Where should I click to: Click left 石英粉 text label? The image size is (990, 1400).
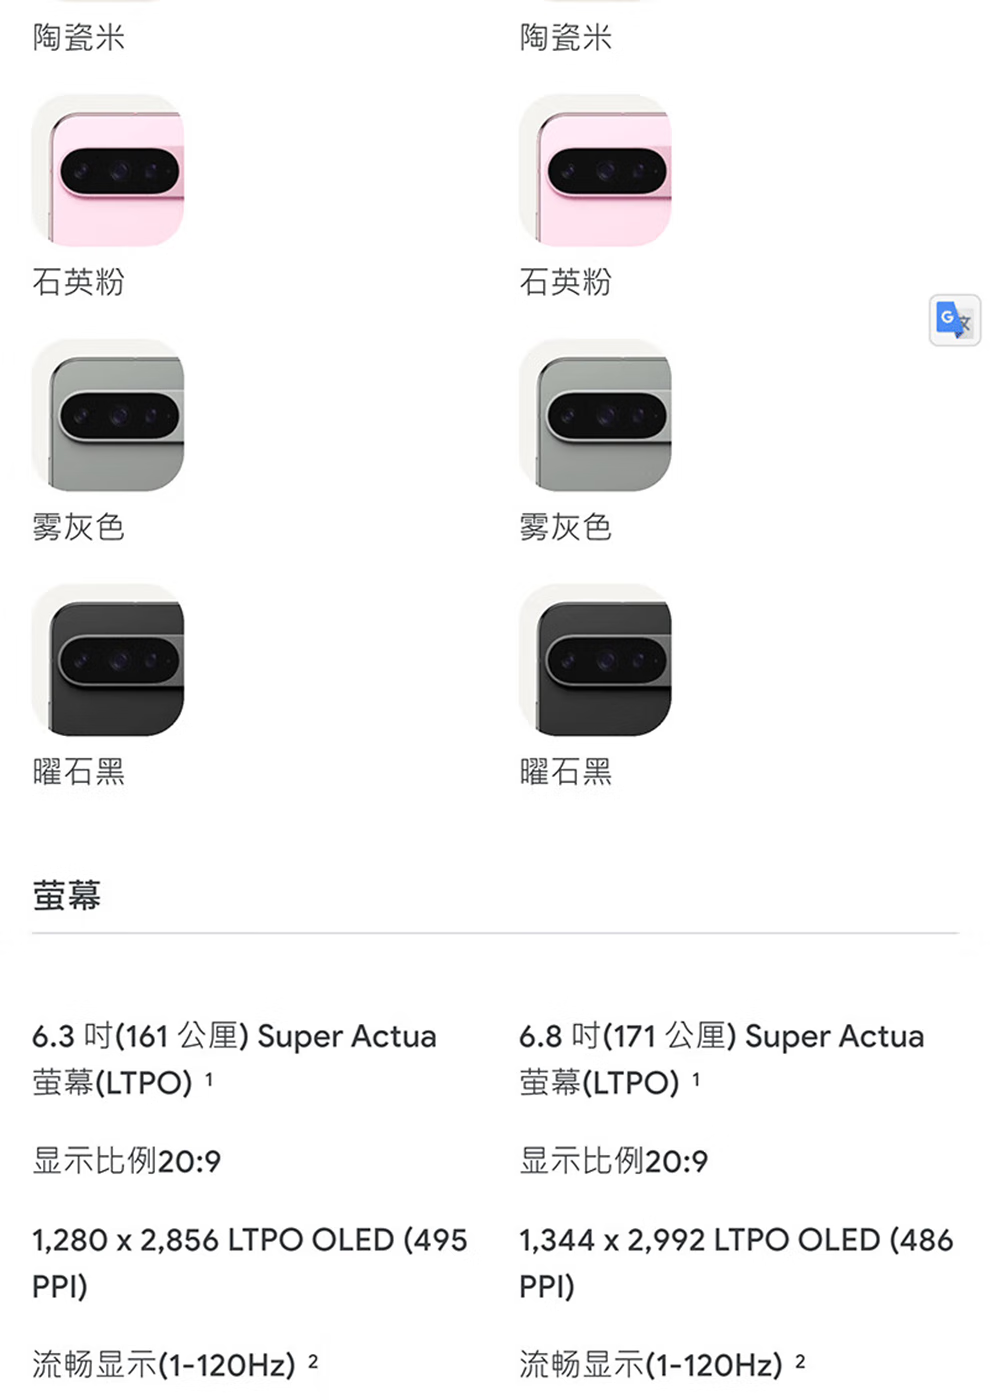click(x=79, y=282)
